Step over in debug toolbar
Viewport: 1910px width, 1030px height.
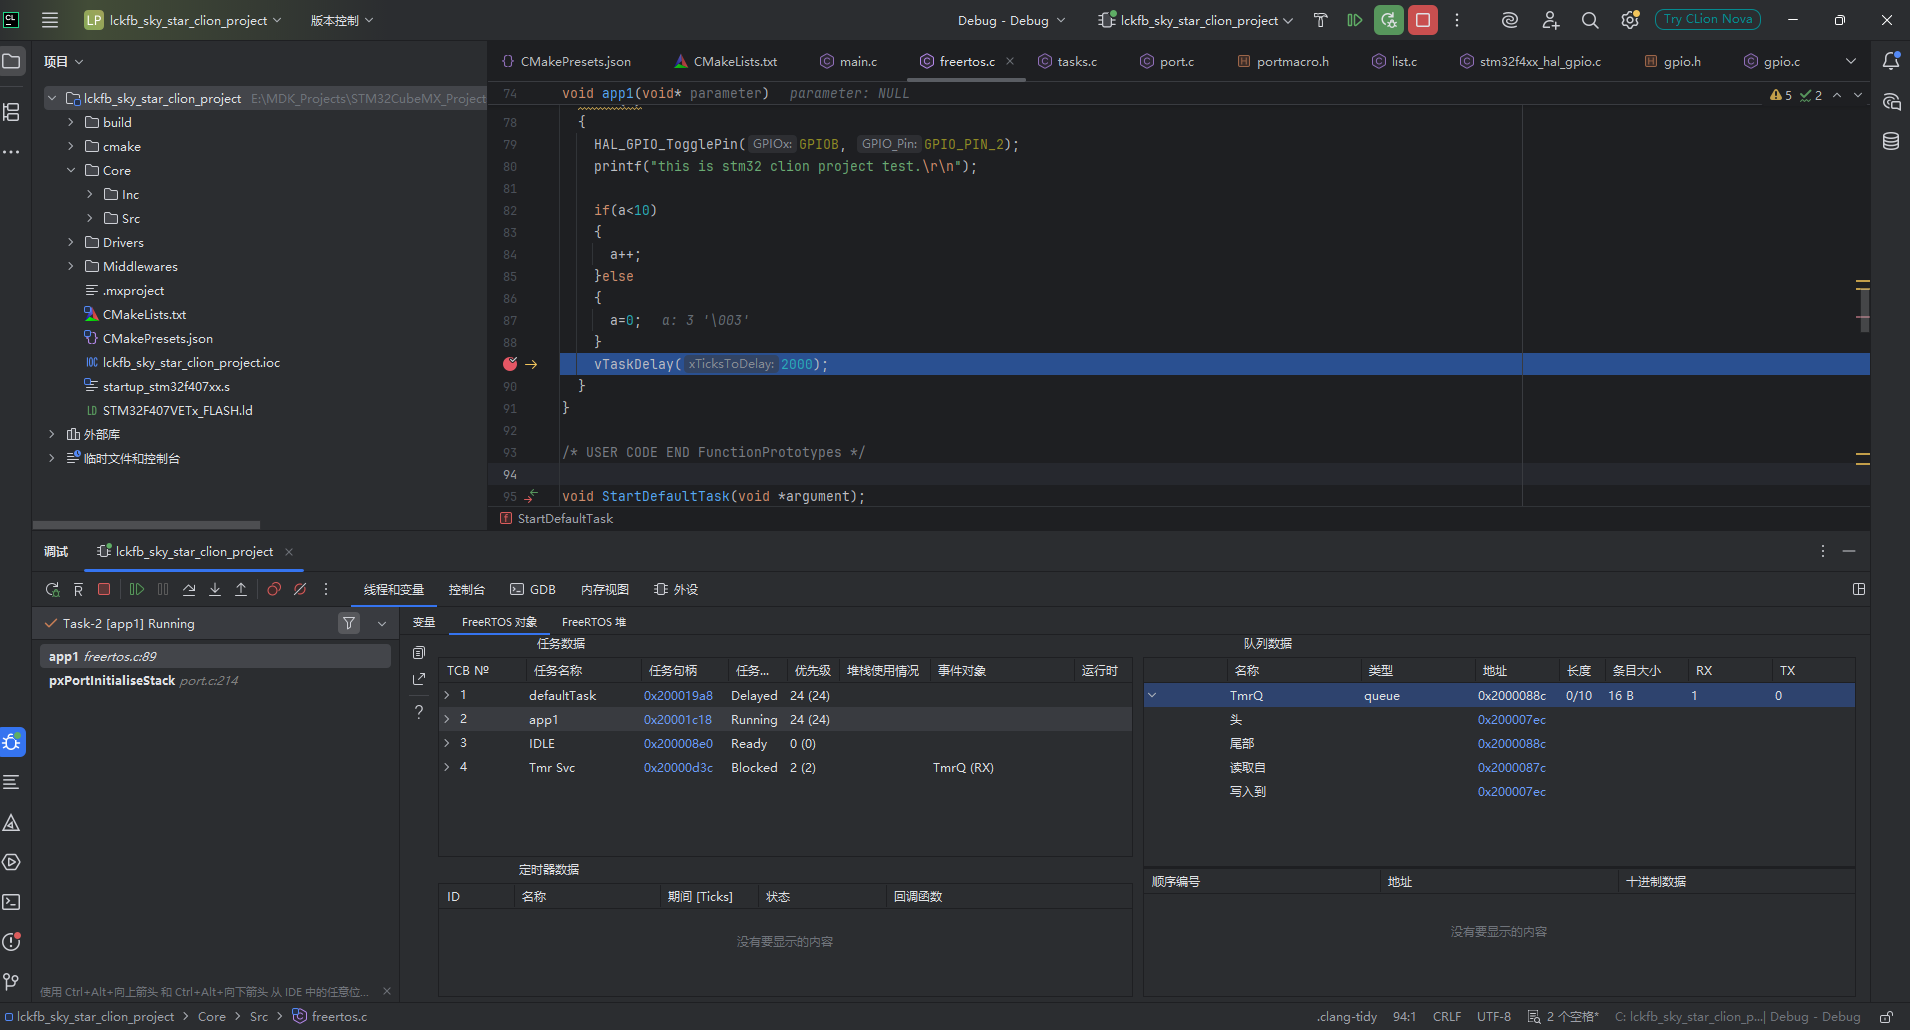click(189, 590)
